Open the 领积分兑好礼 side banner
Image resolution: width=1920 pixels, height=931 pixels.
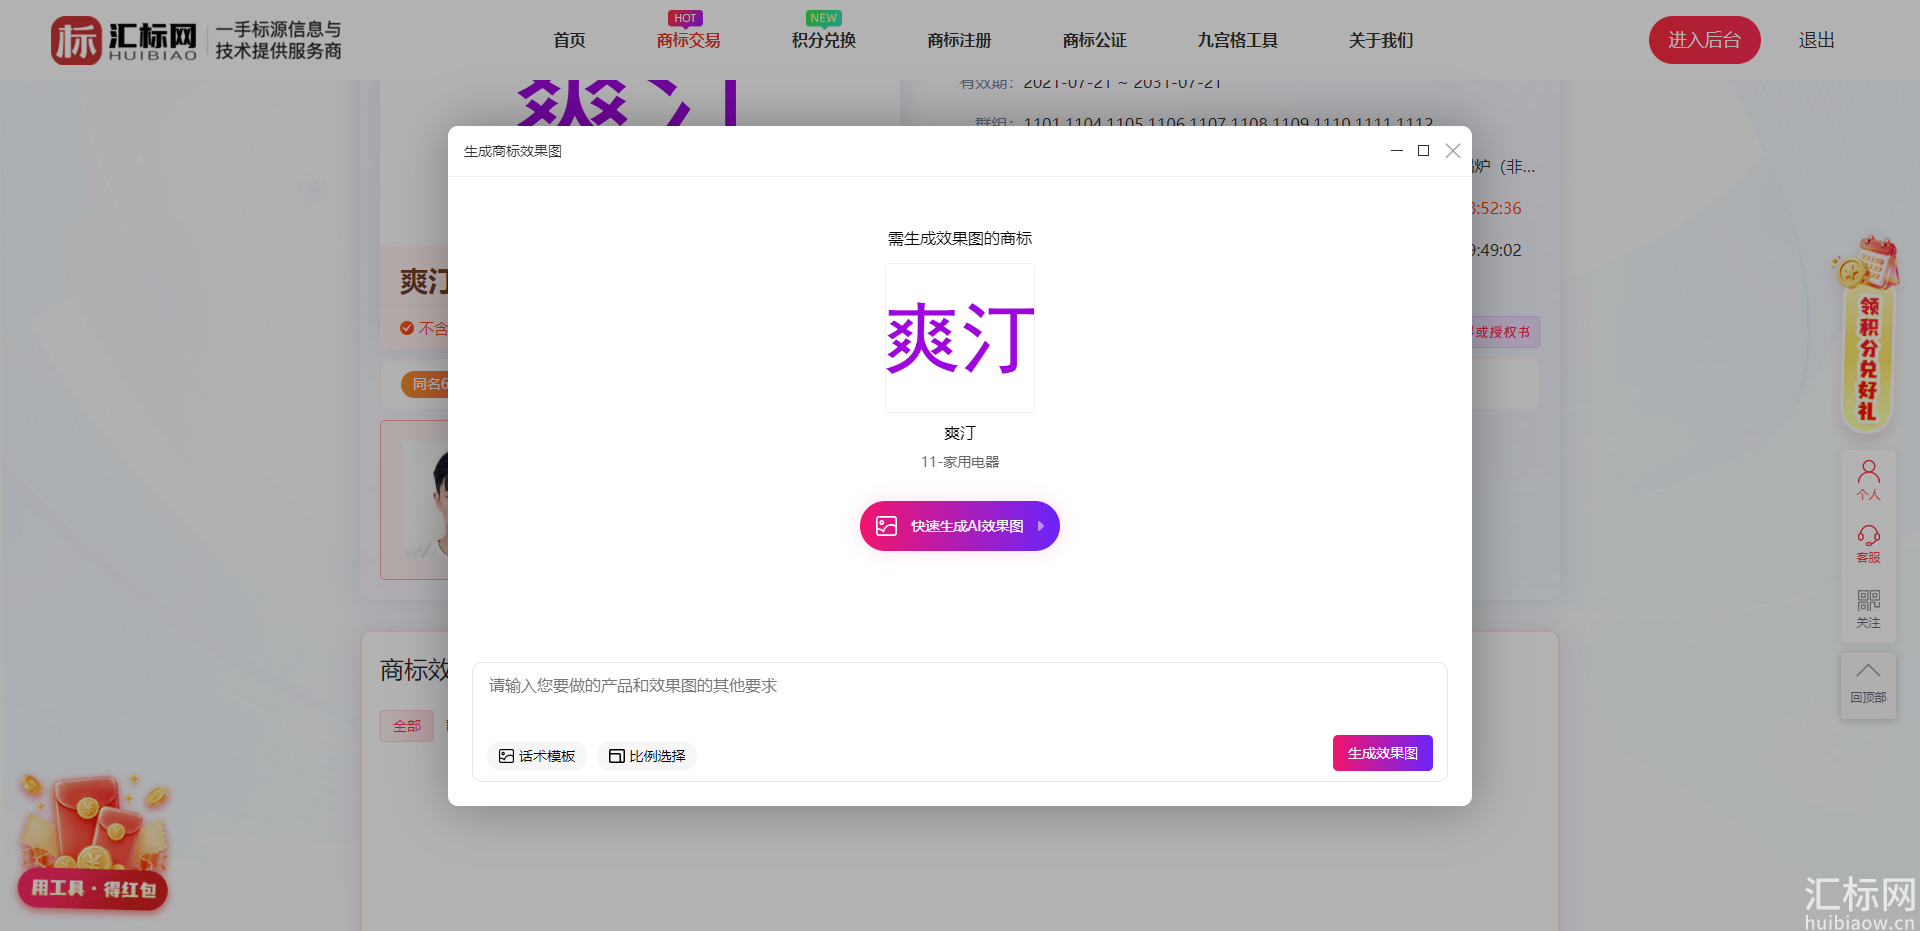pos(1866,335)
